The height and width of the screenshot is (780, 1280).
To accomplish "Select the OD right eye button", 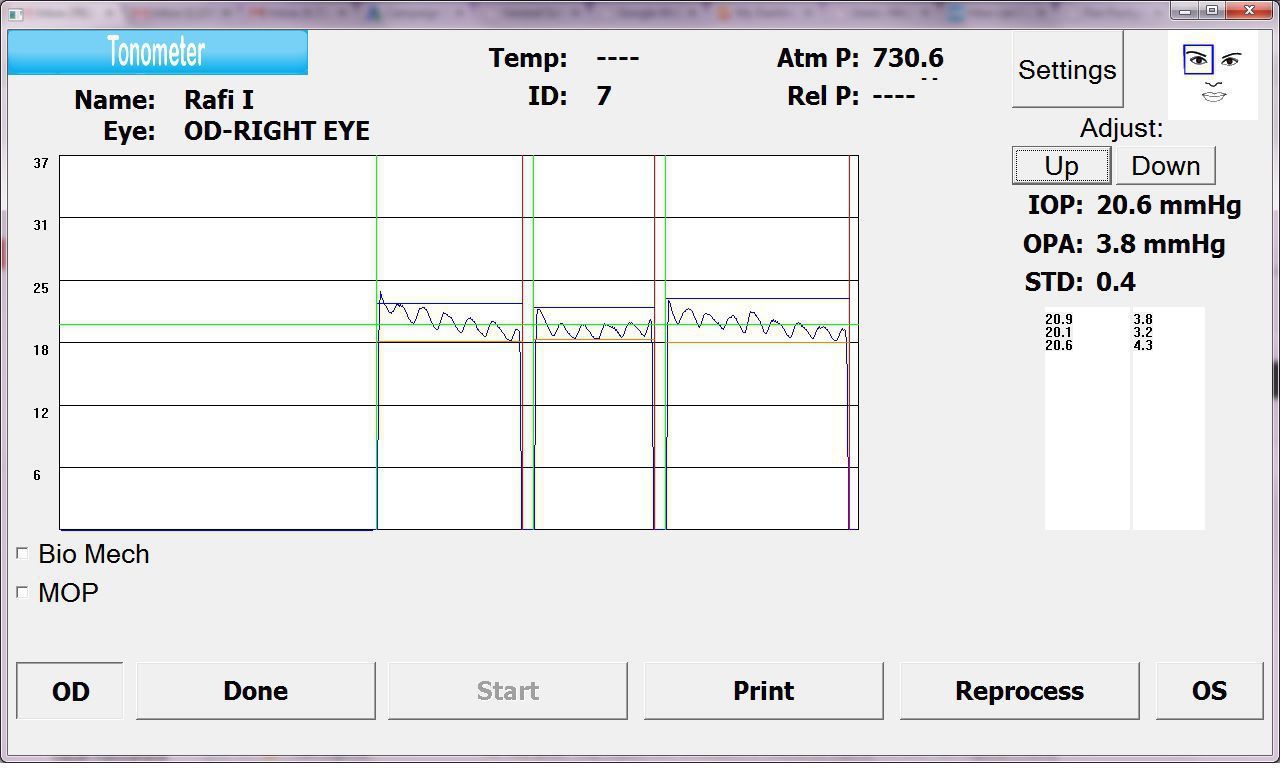I will [x=70, y=691].
